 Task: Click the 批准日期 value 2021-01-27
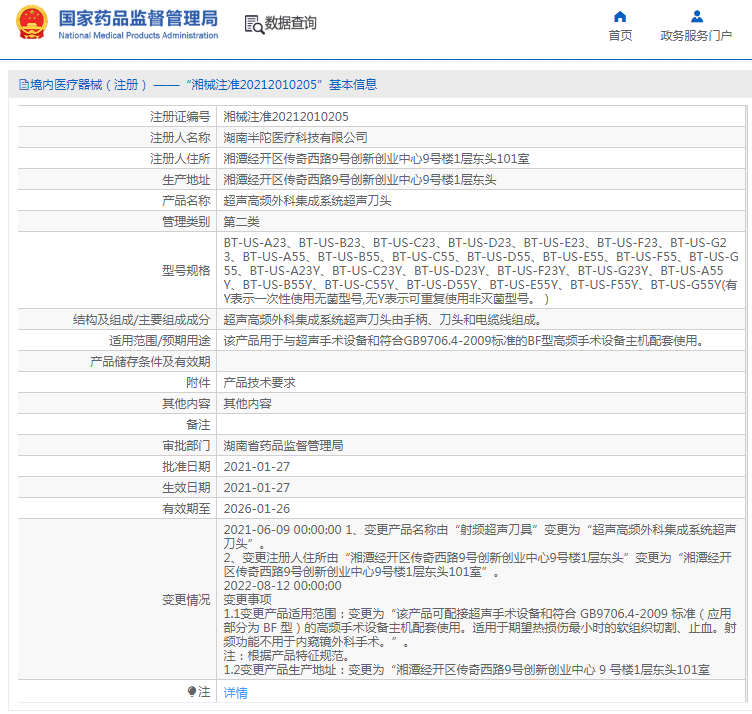257,467
